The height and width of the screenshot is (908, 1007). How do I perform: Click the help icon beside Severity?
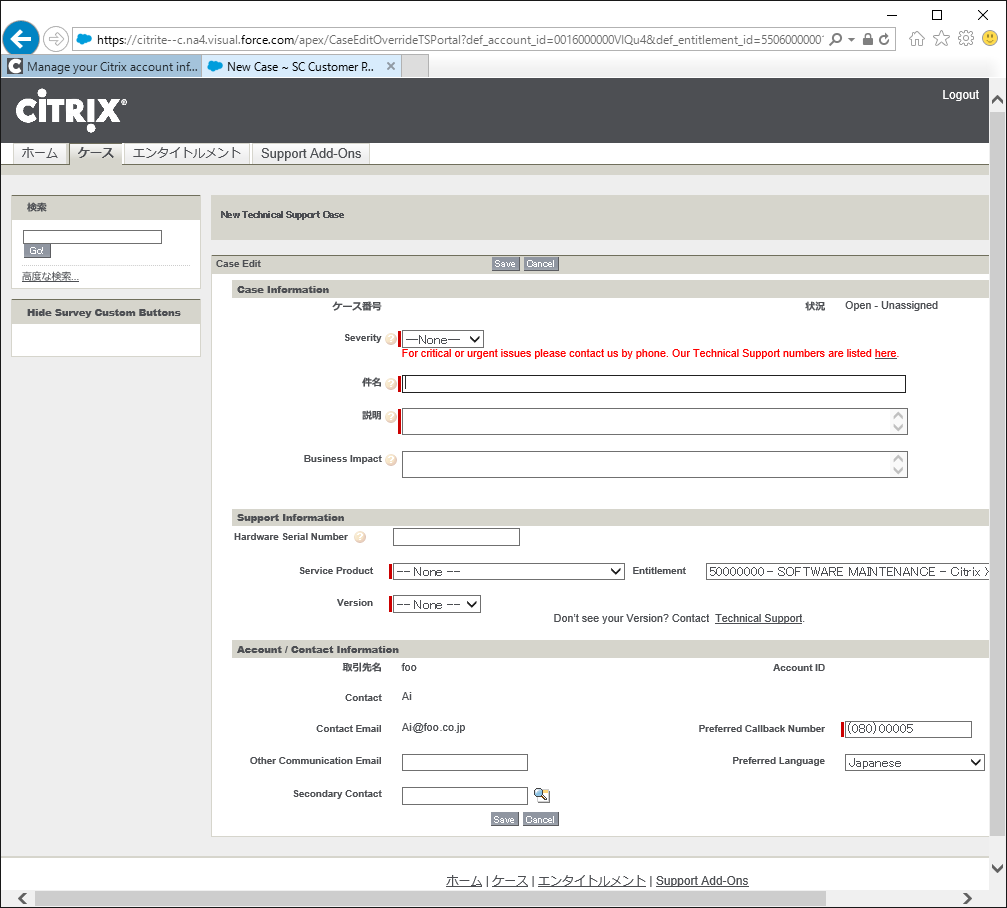coord(391,339)
